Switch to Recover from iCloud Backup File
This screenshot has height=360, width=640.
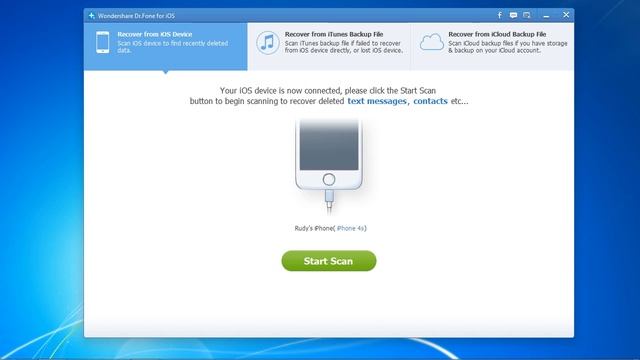tap(492, 46)
